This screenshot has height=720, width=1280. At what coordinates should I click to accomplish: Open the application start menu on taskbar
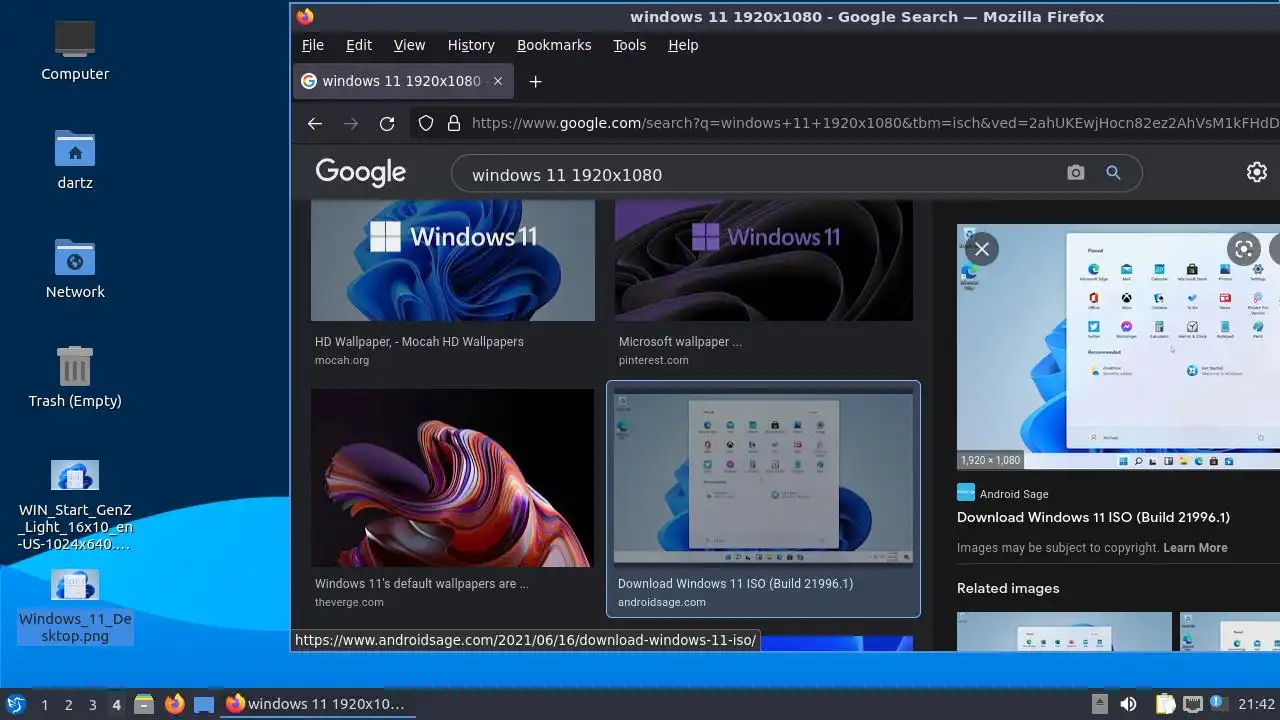[x=15, y=704]
